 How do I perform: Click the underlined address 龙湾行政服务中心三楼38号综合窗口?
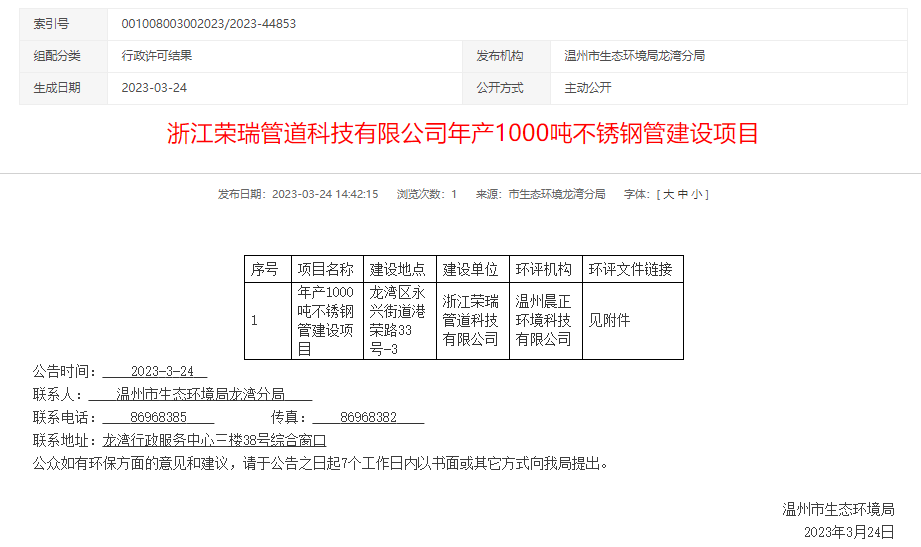tap(215, 440)
